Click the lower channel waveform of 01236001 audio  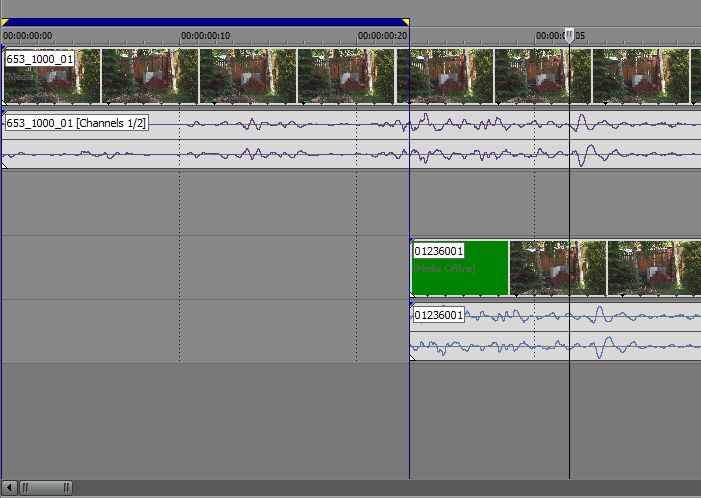pyautogui.click(x=560, y=347)
